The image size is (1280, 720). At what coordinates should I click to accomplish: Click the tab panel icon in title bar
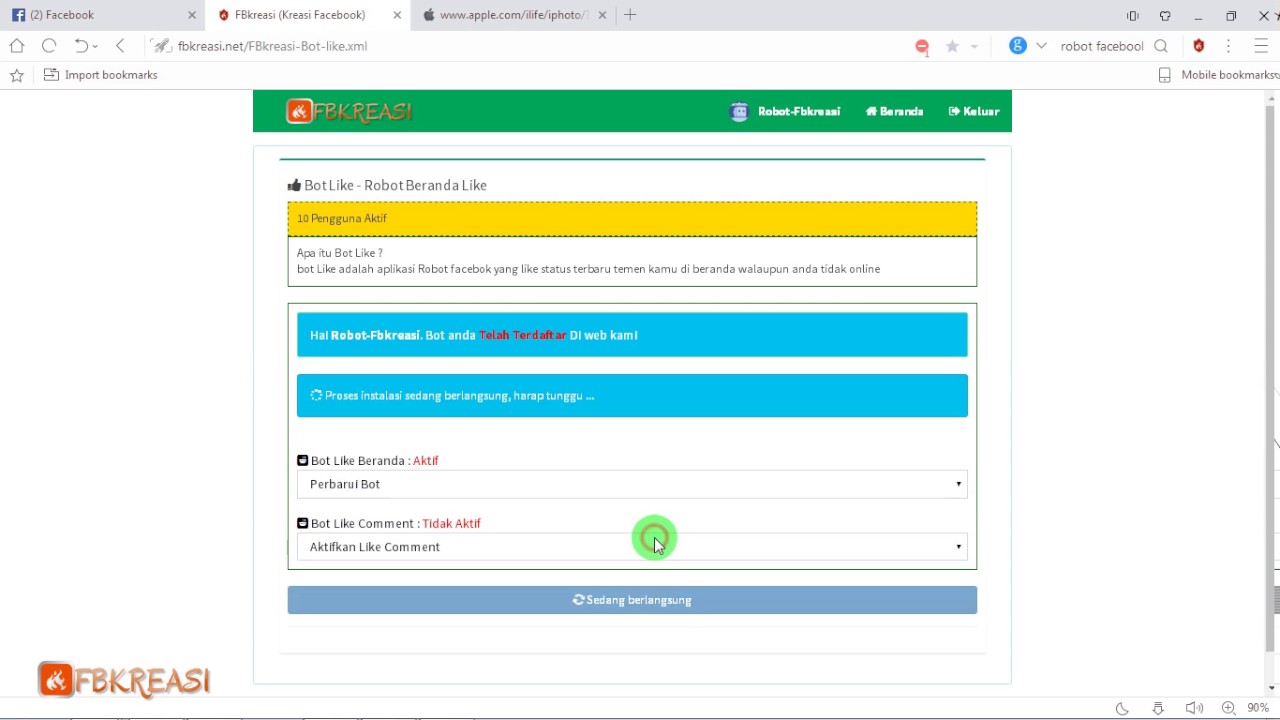pyautogui.click(x=1132, y=16)
